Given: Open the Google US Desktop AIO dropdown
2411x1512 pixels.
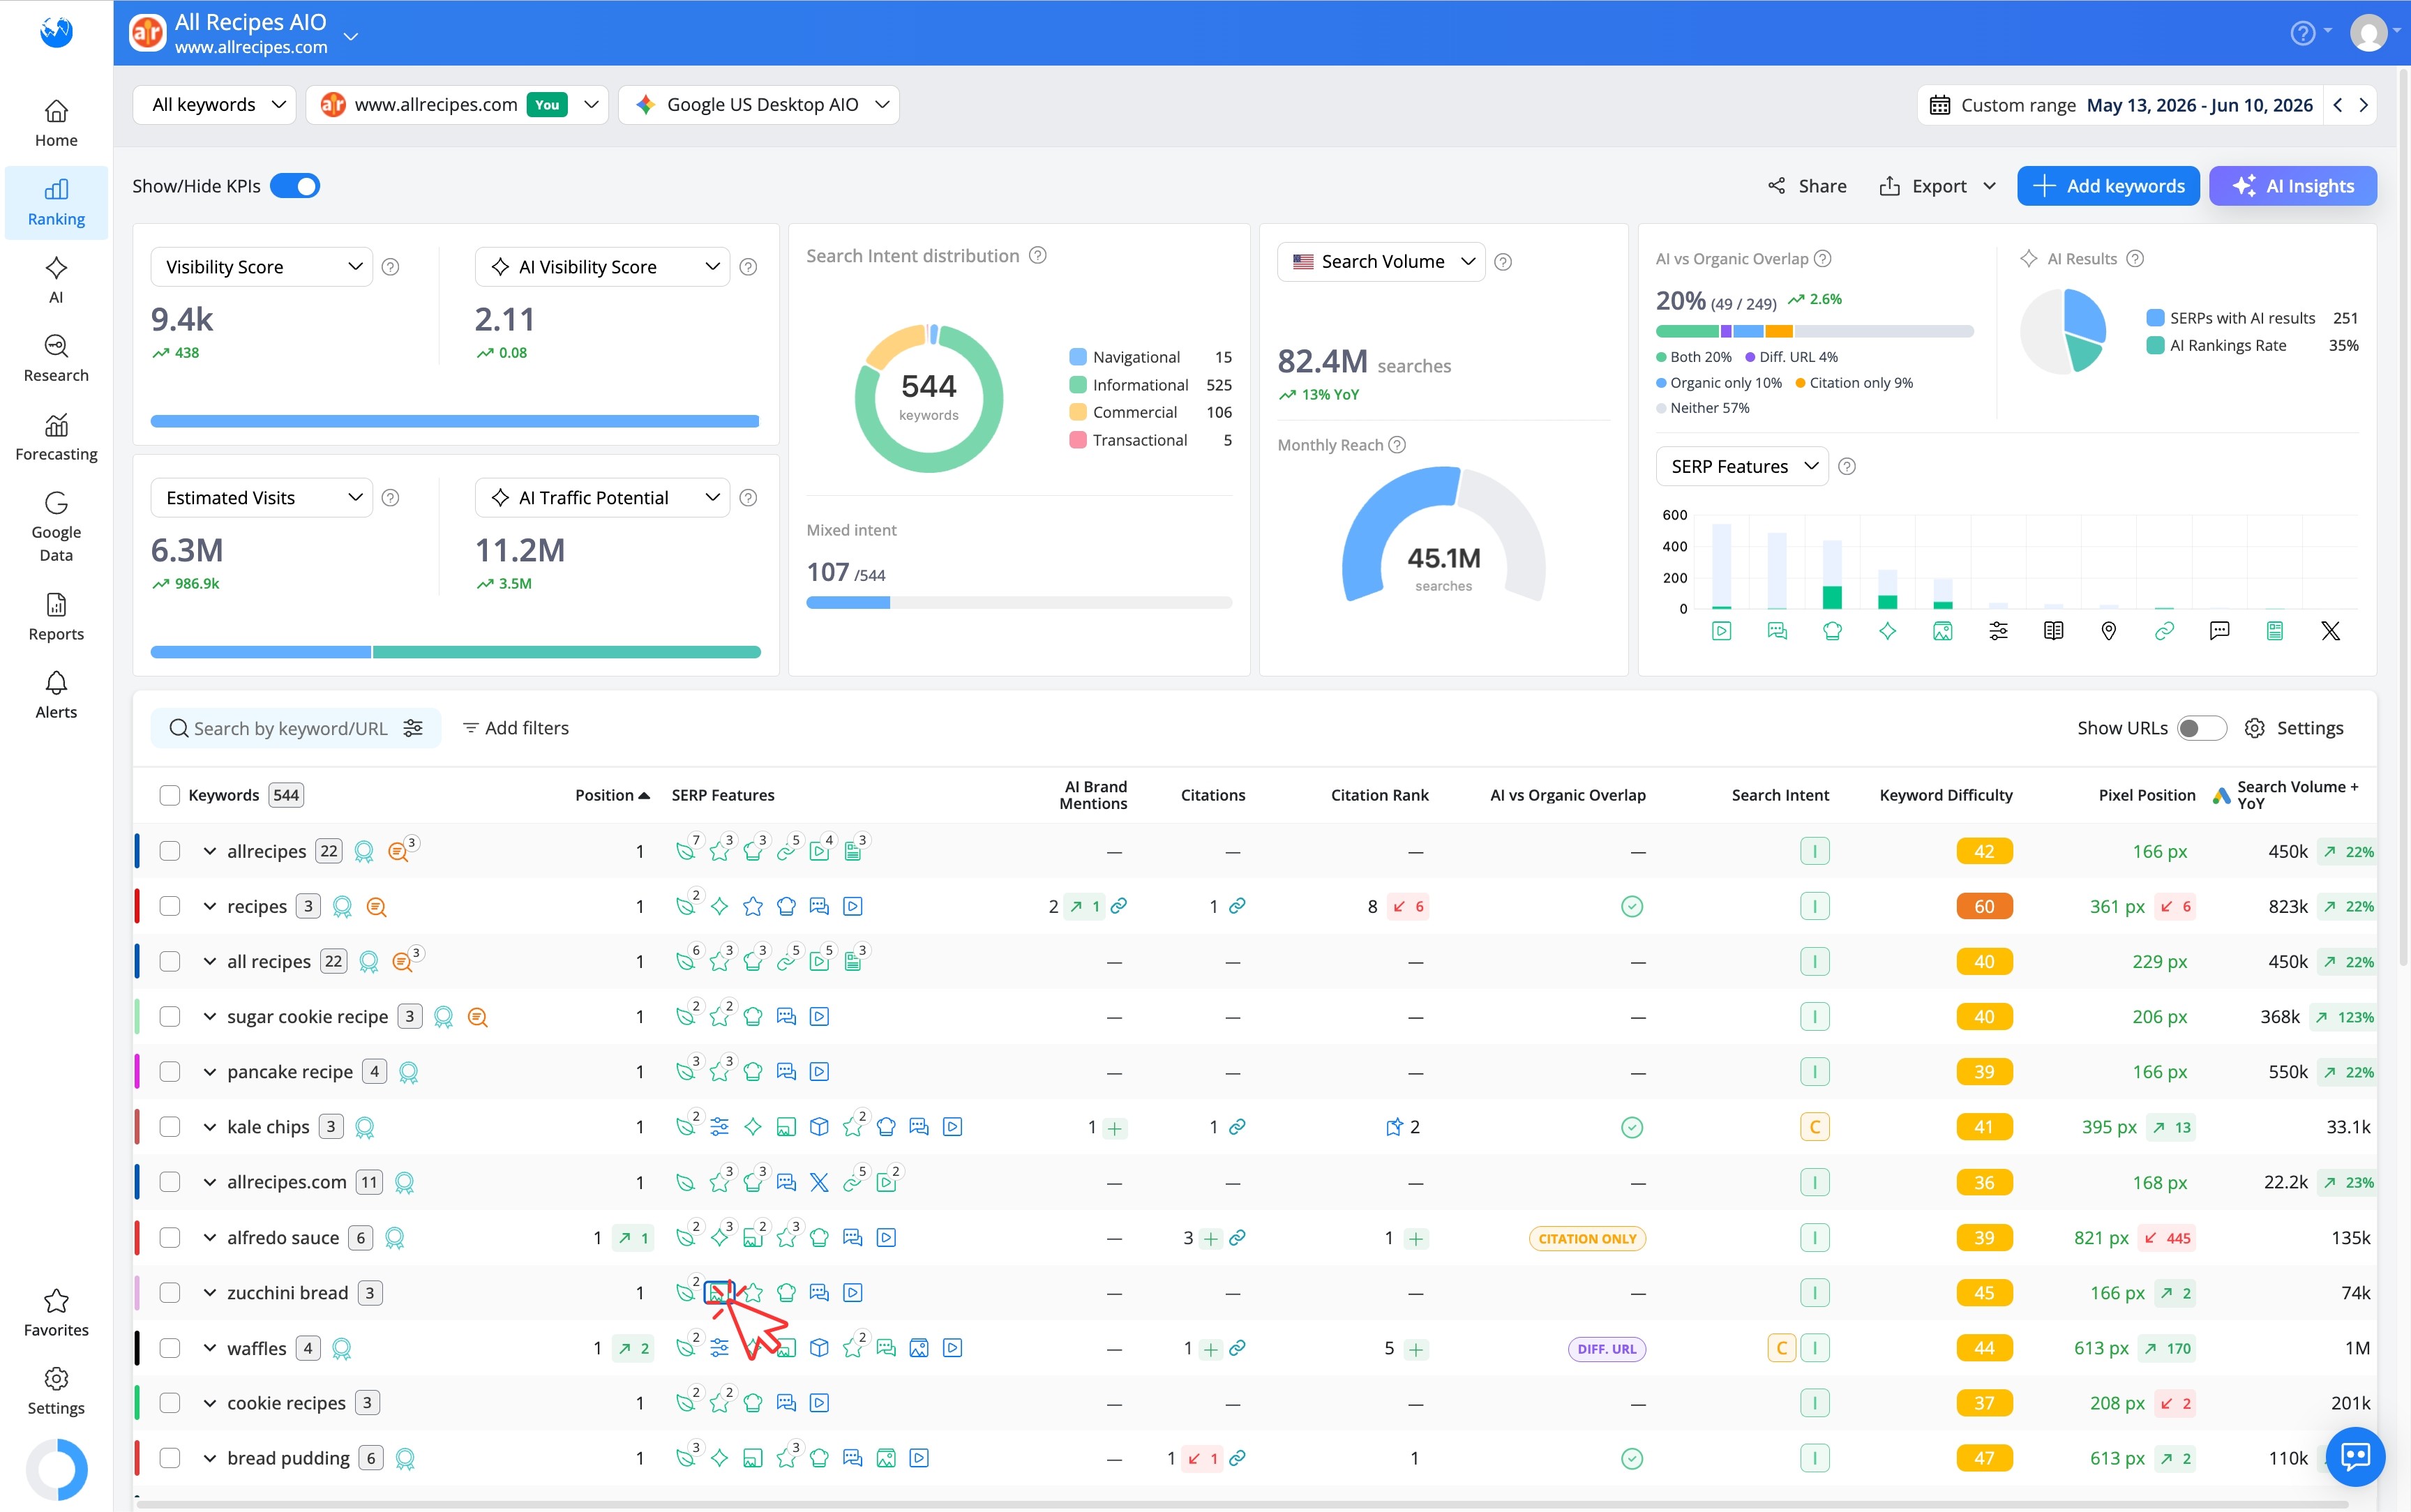Looking at the screenshot, I should [759, 105].
